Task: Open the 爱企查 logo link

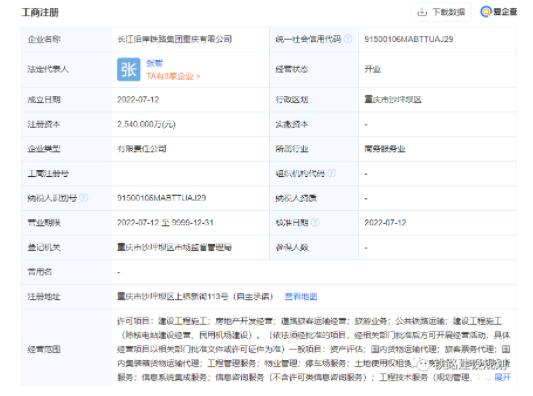Action: pos(499,12)
